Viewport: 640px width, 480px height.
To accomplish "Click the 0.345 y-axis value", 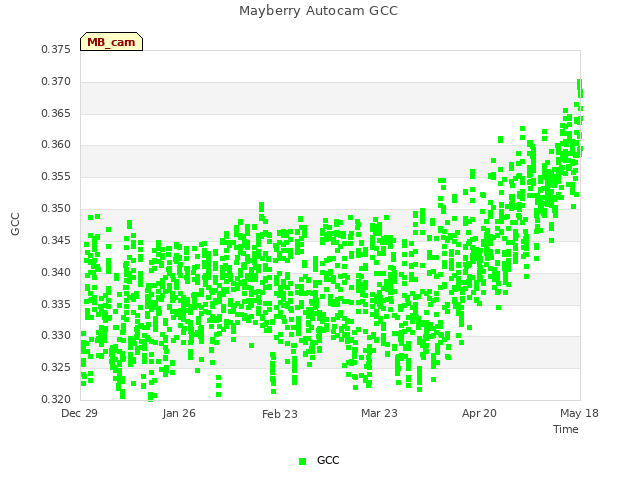I will tap(56, 240).
